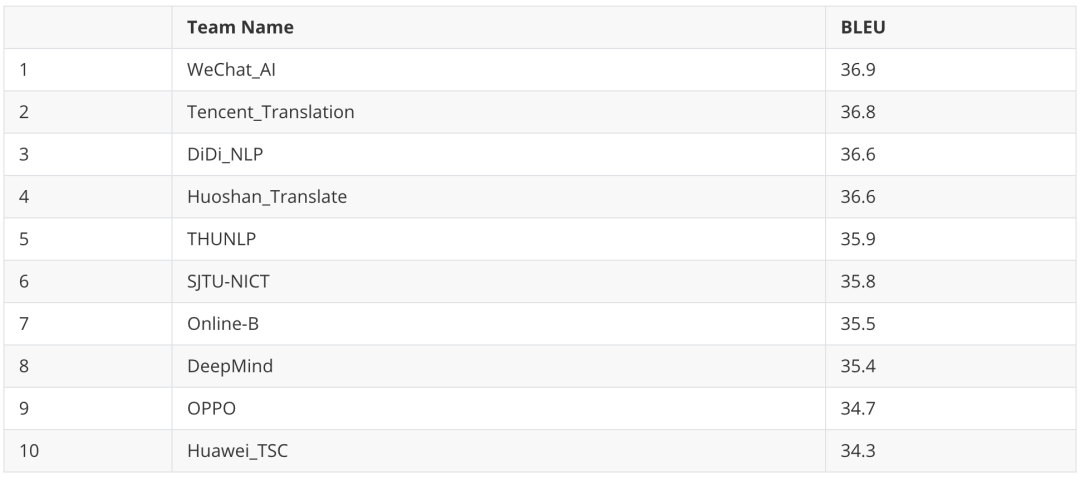Select the 35.9 score value
This screenshot has width=1080, height=477.
pyautogui.click(x=858, y=240)
